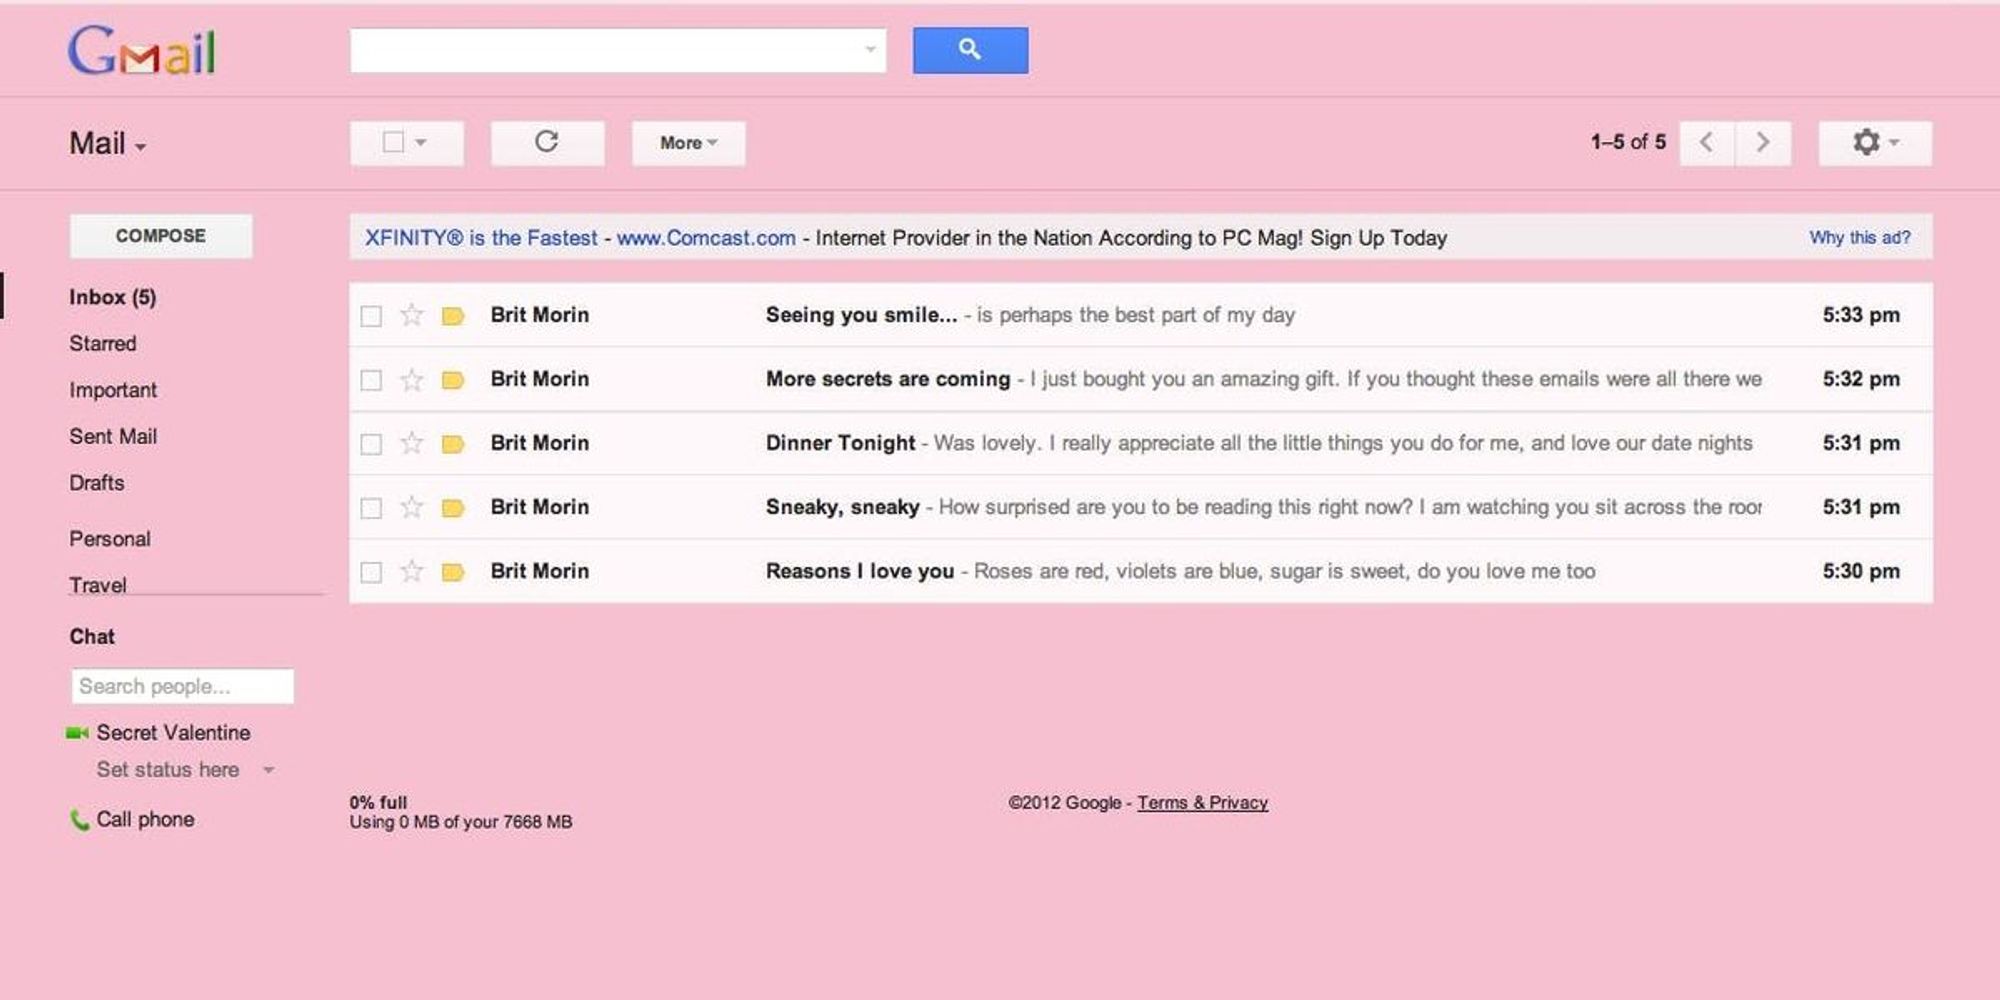The height and width of the screenshot is (1000, 2000).
Task: Check the box for 'More secrets are coming' email
Action: [371, 380]
